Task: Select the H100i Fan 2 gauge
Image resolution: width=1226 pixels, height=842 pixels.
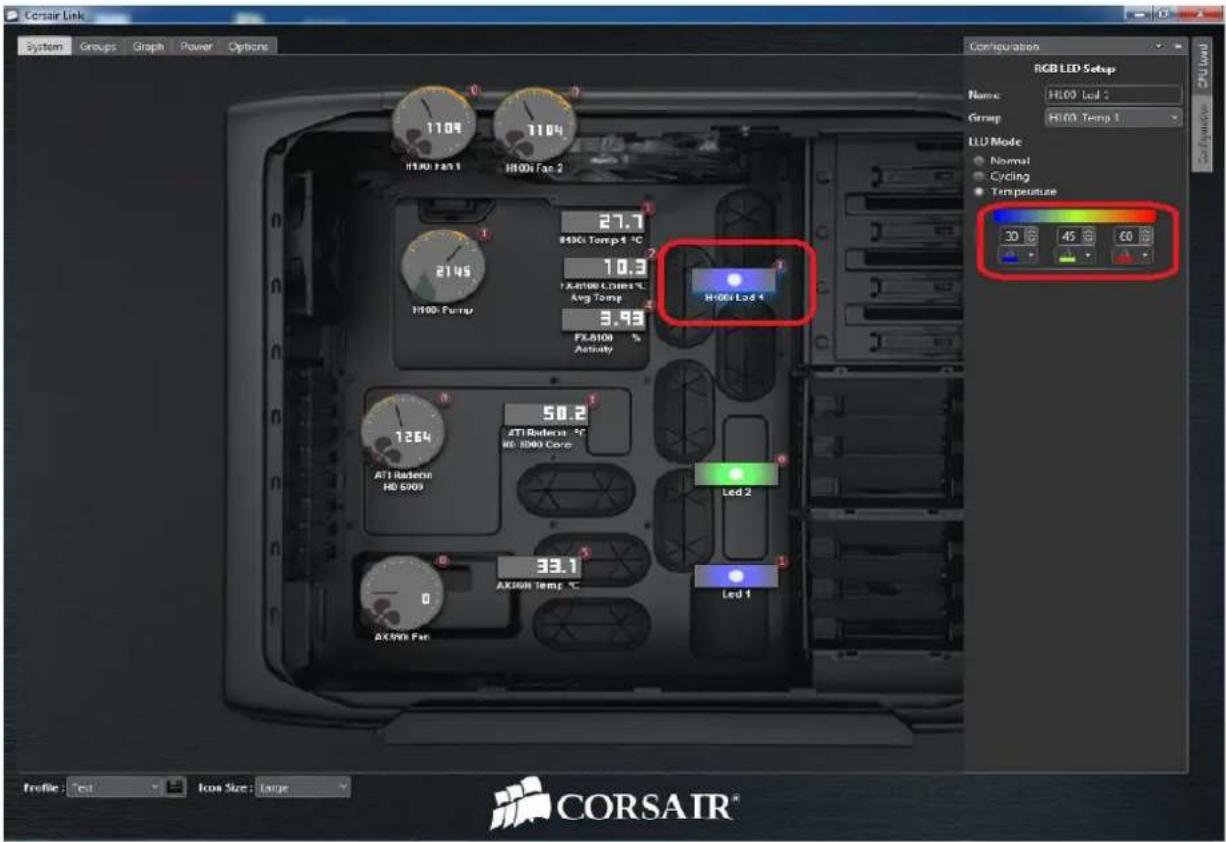Action: [x=534, y=128]
